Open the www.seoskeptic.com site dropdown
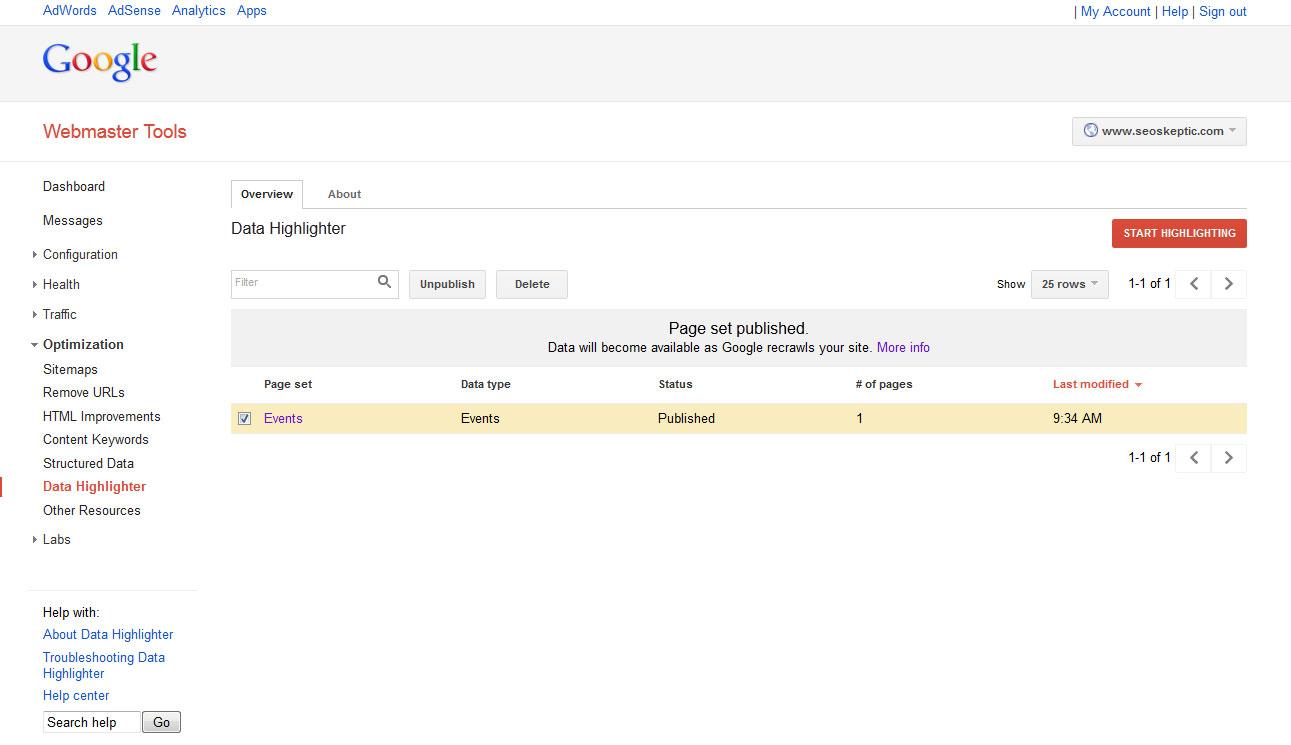Viewport: 1291px width, 745px height. (1159, 131)
